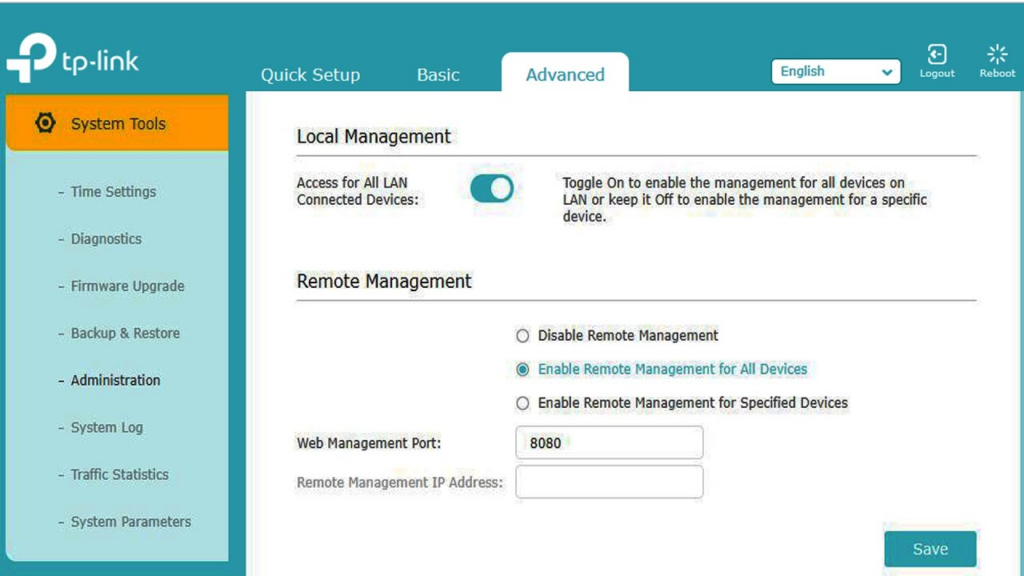Image resolution: width=1024 pixels, height=576 pixels.
Task: Click the Reboot icon
Action: coord(997,56)
